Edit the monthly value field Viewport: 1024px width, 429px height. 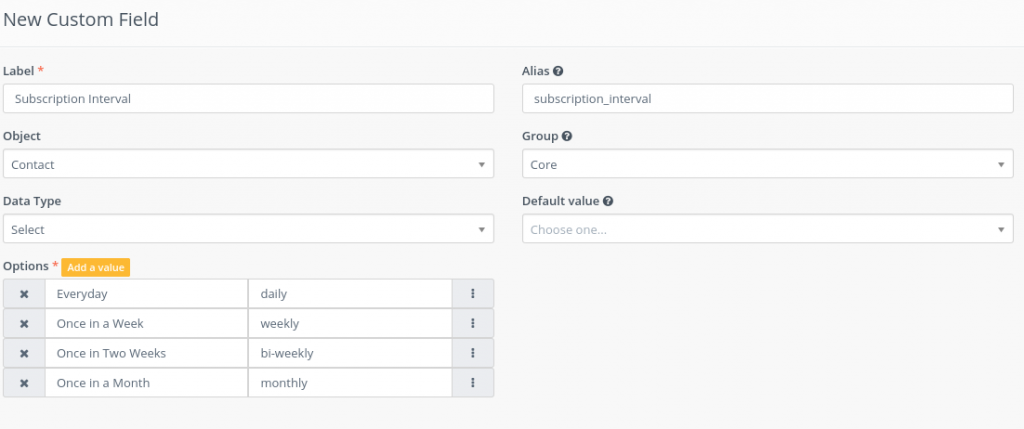(x=350, y=383)
